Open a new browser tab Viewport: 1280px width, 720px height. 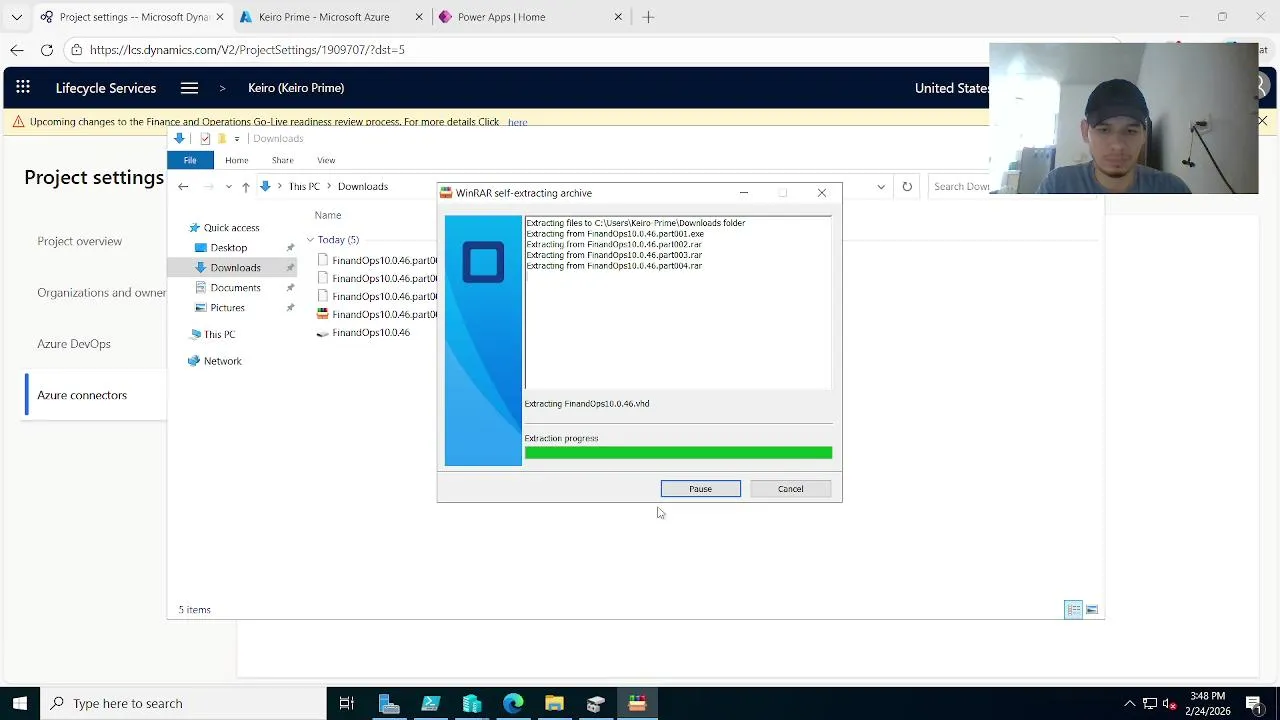[x=648, y=17]
